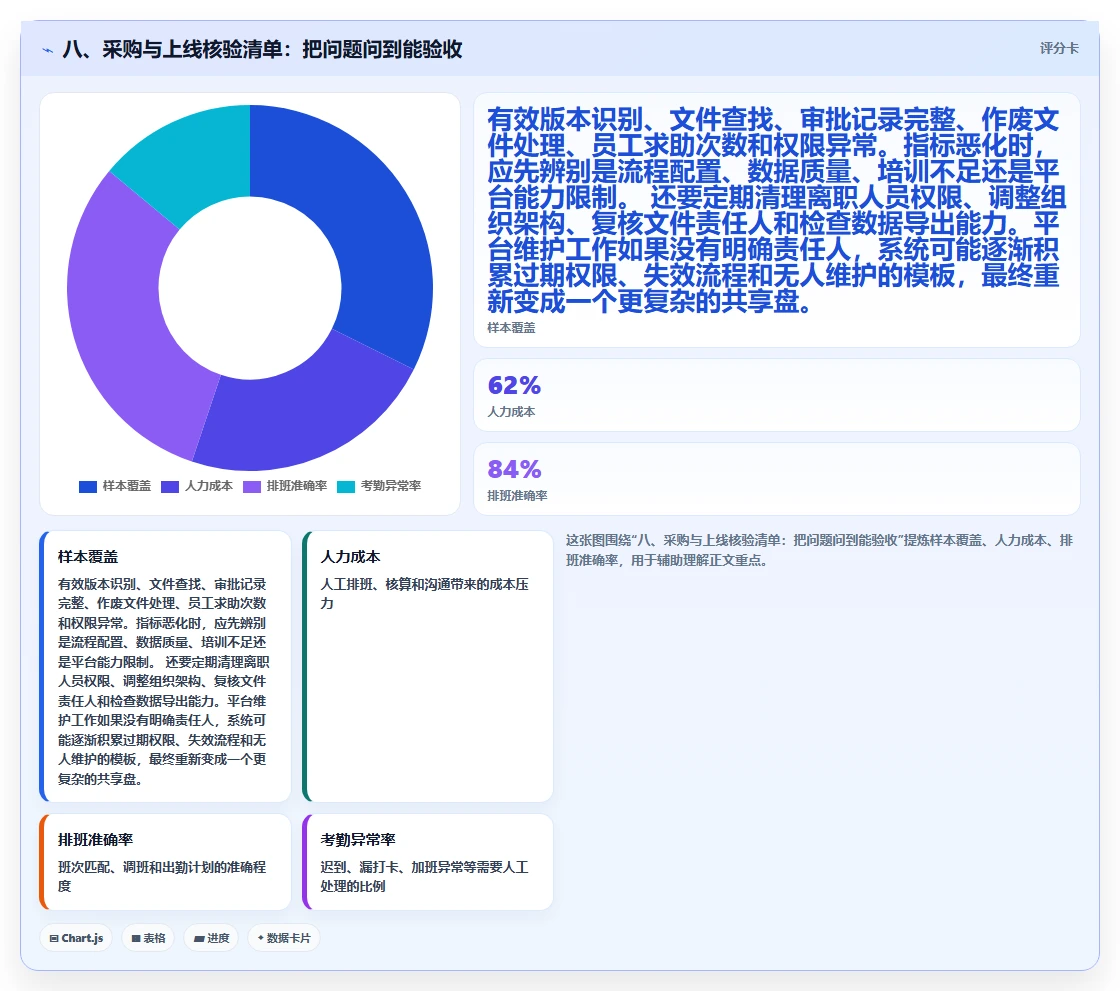Toggle the 样本覆盖 legend swatch
1120x991 pixels.
click(88, 487)
